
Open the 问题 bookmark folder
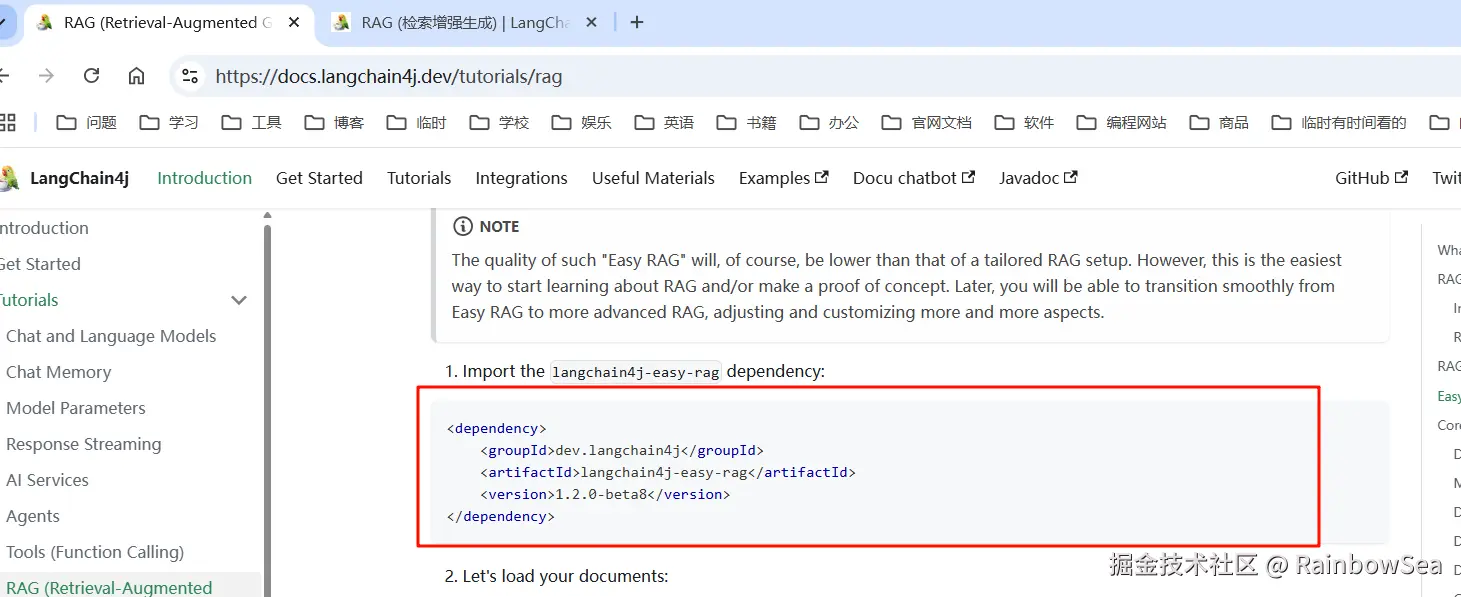pos(87,122)
